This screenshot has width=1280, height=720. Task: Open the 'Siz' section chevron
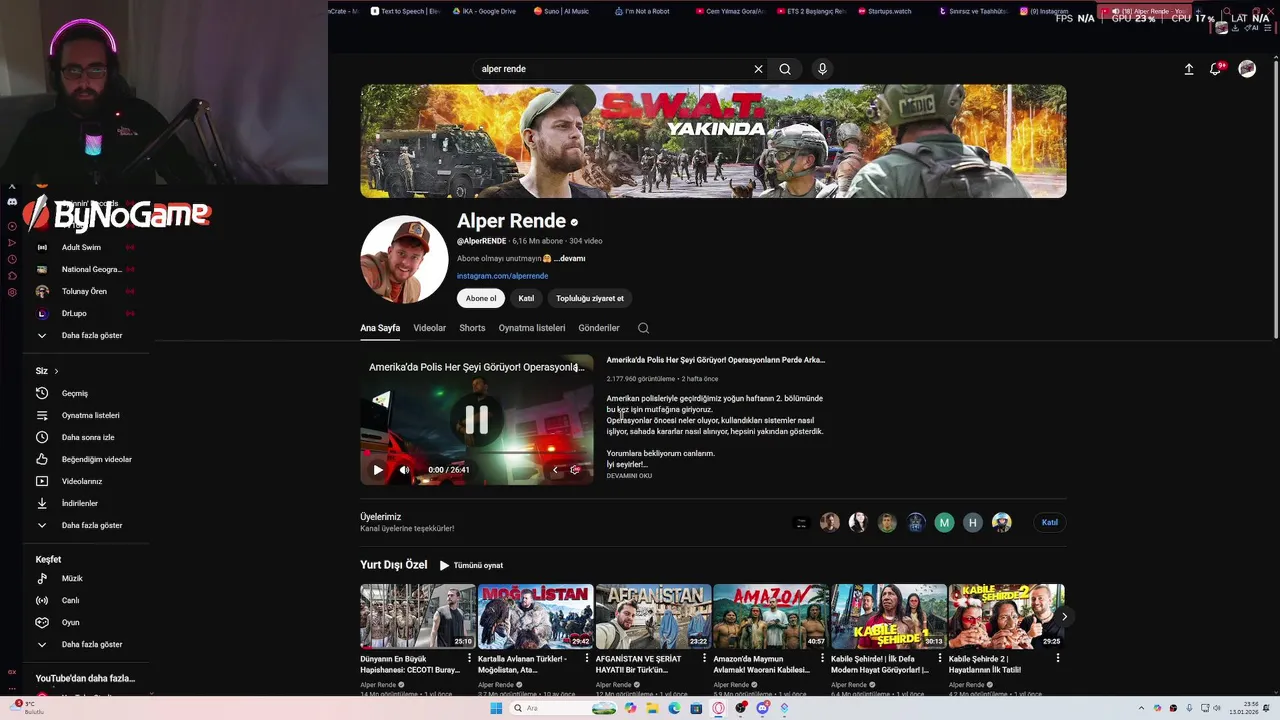point(56,371)
